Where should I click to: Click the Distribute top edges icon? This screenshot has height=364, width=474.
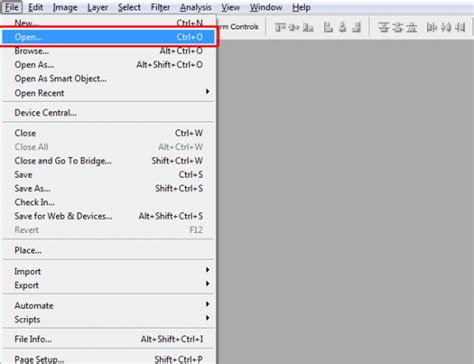(x=384, y=27)
